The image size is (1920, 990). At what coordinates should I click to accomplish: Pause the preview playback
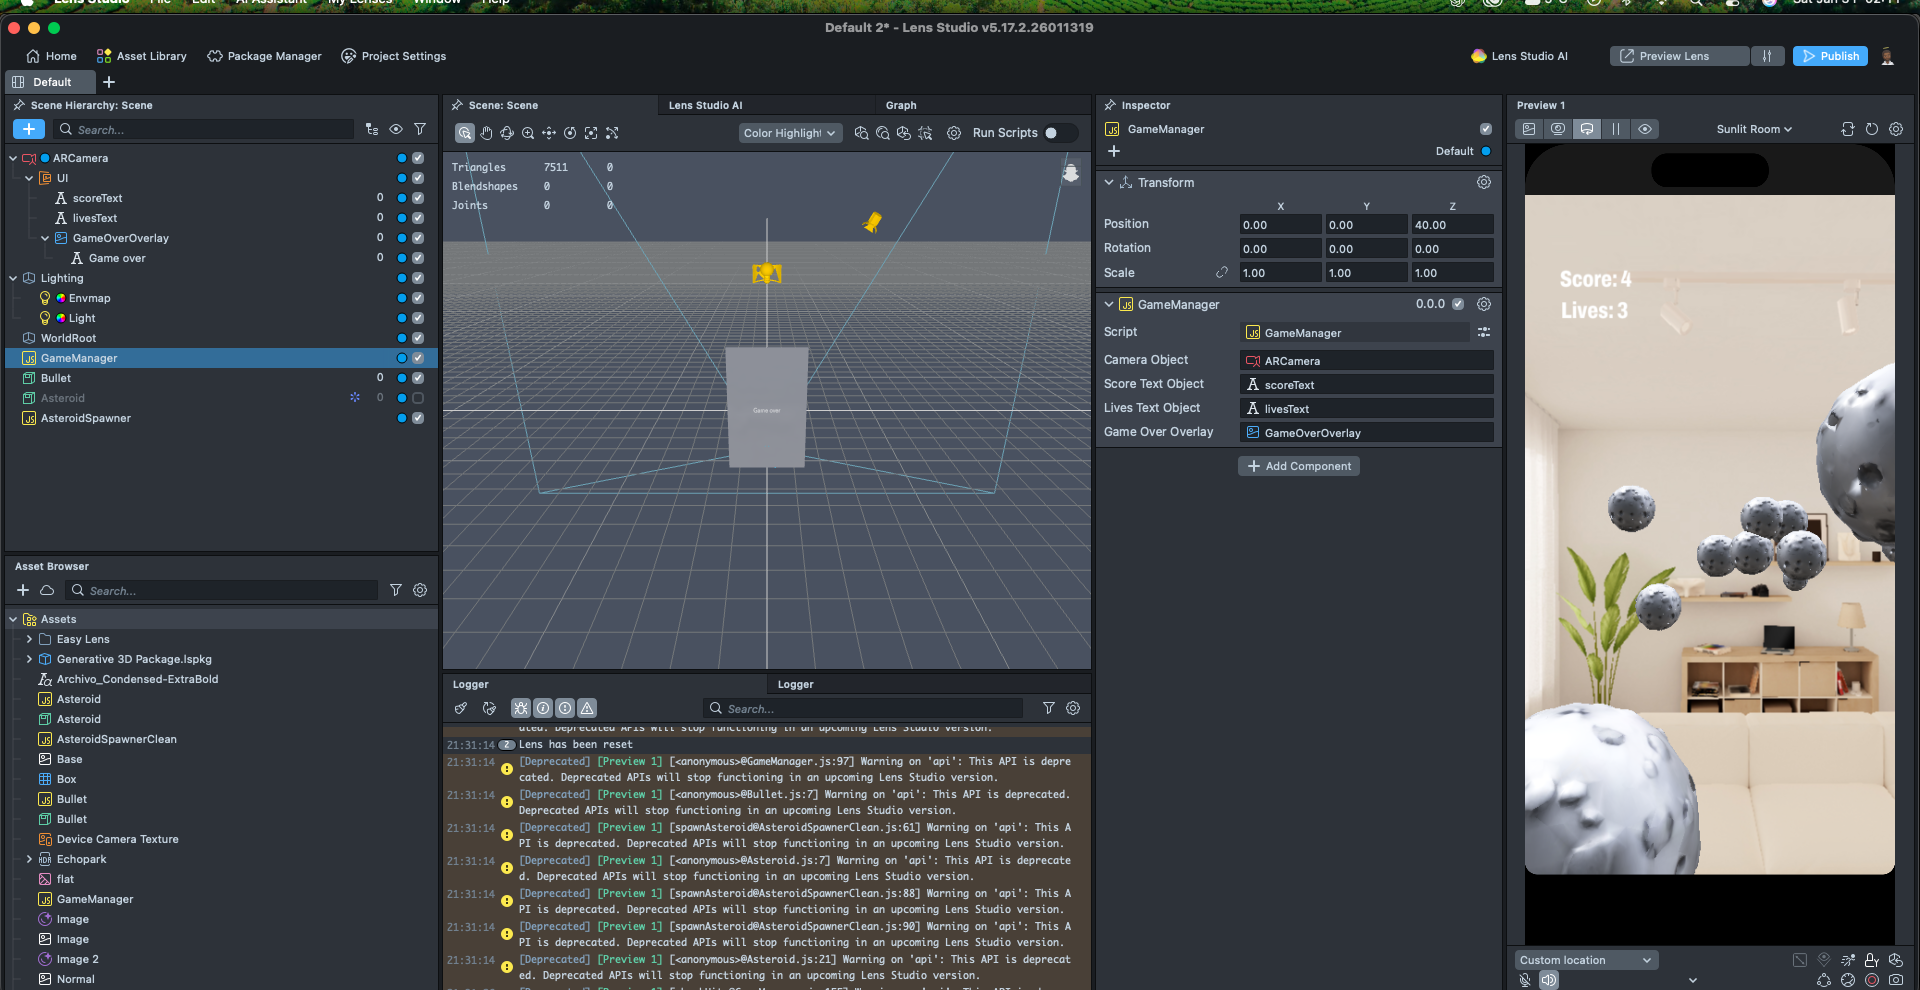[x=1616, y=129]
